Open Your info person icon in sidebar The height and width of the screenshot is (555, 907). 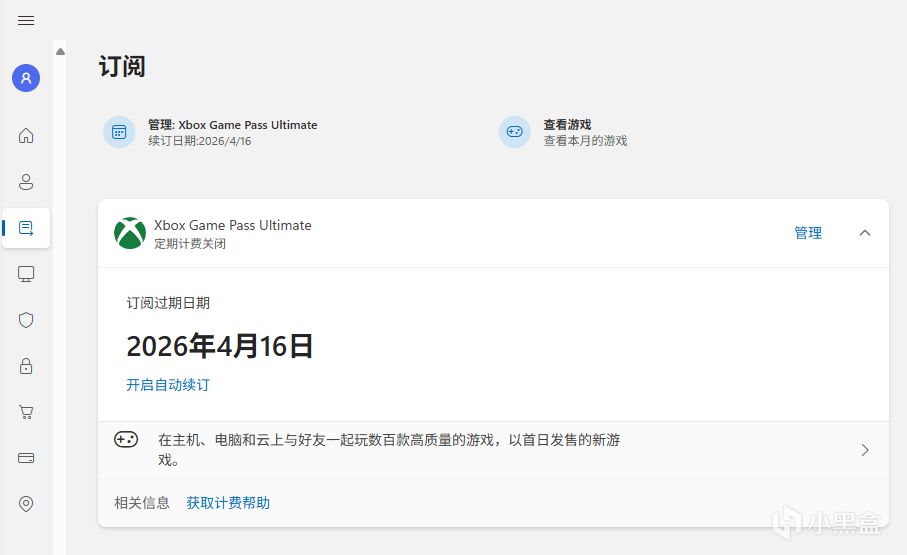26,182
